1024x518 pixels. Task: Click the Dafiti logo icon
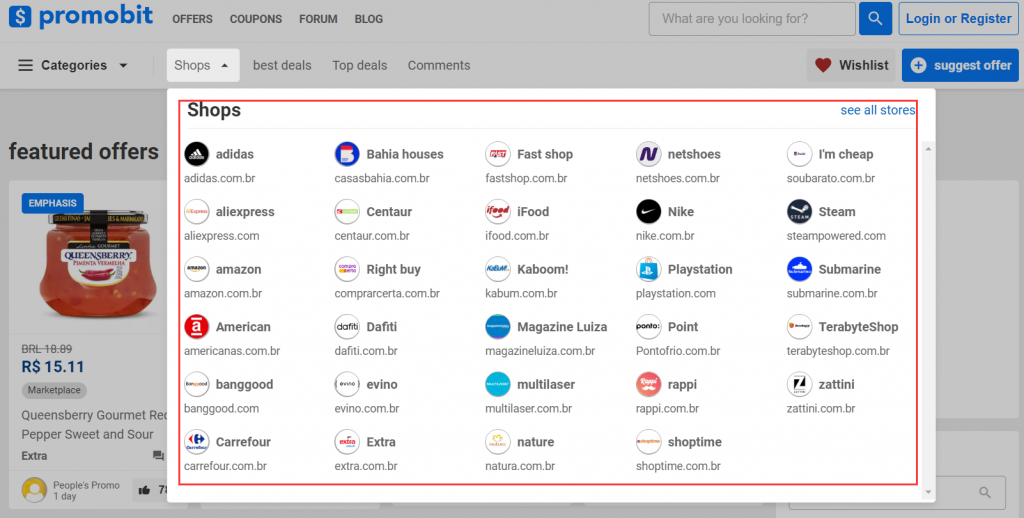click(x=347, y=327)
